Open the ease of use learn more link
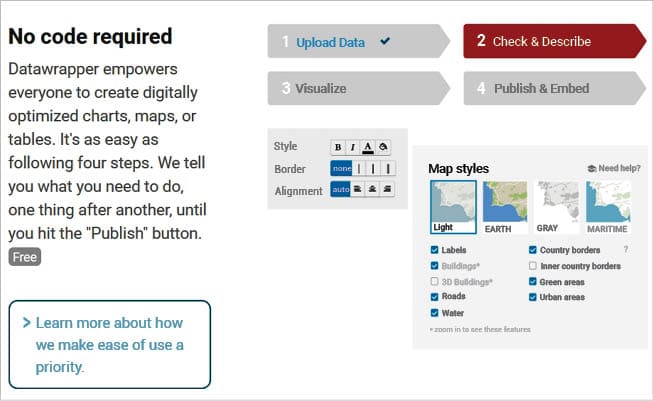 (109, 345)
